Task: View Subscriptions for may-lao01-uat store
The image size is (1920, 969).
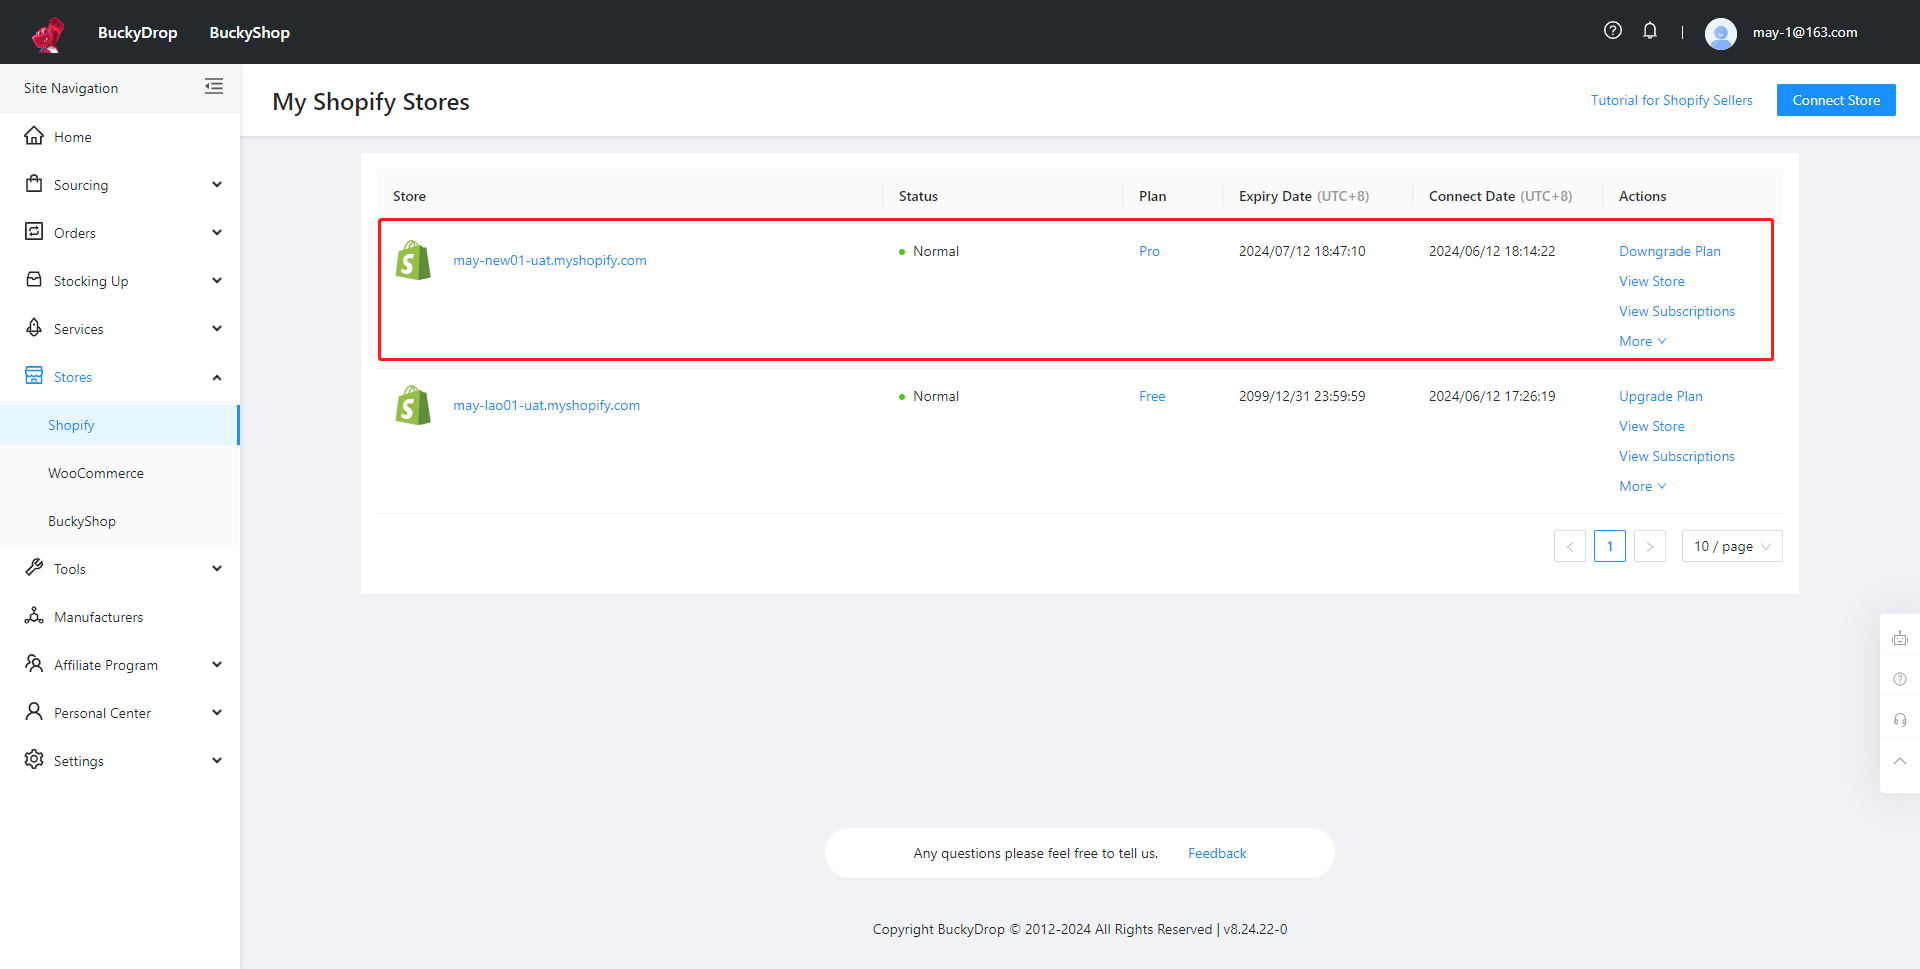Action: point(1677,456)
